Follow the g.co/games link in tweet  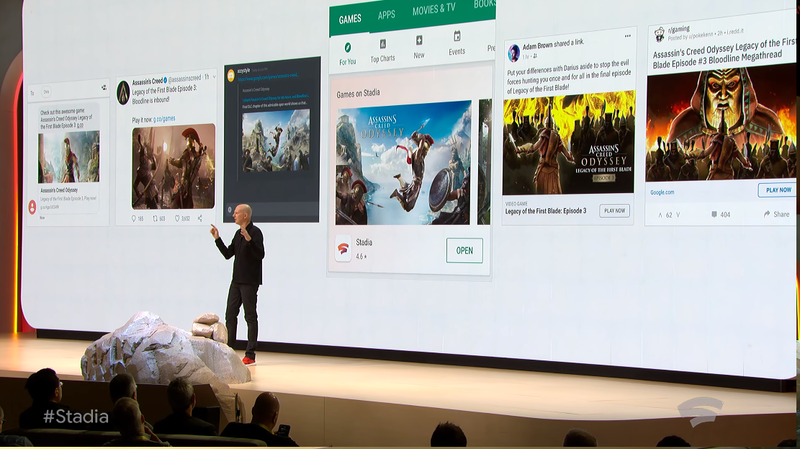click(x=164, y=119)
